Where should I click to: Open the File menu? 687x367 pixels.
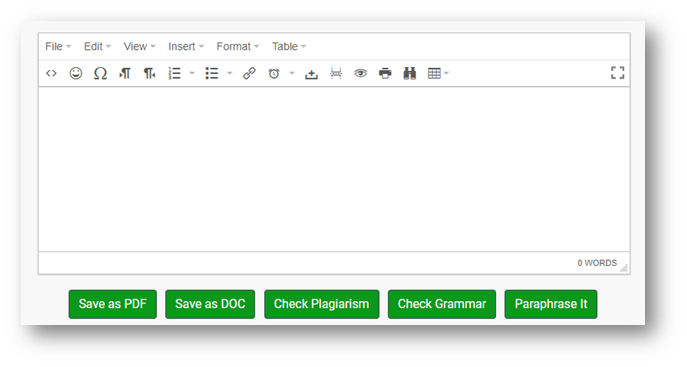tap(58, 46)
